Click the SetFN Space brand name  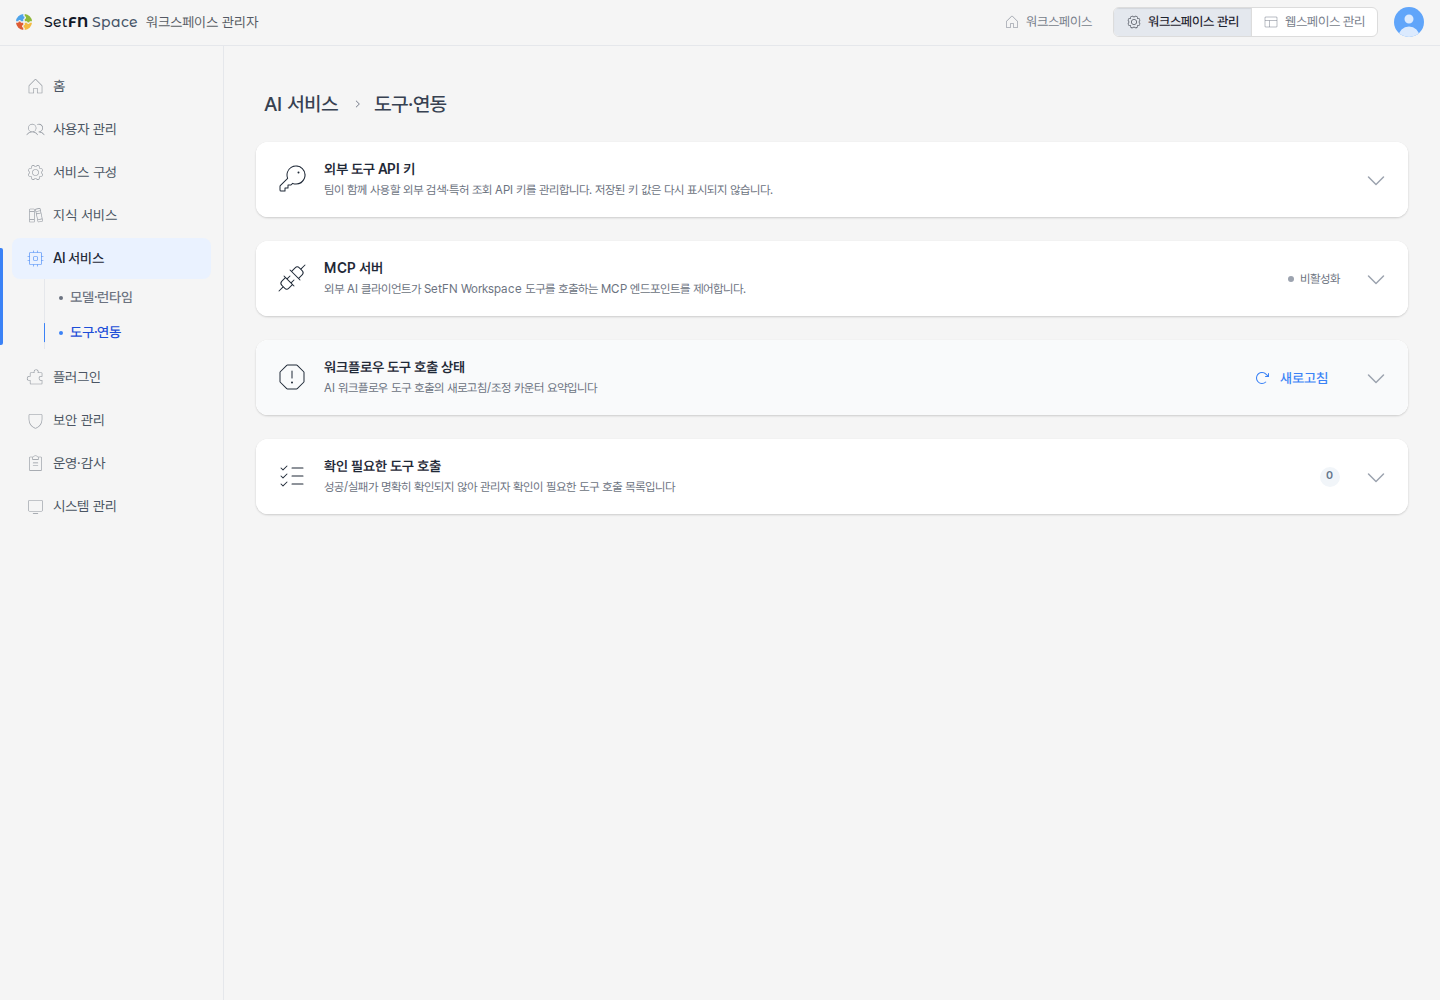tap(90, 22)
